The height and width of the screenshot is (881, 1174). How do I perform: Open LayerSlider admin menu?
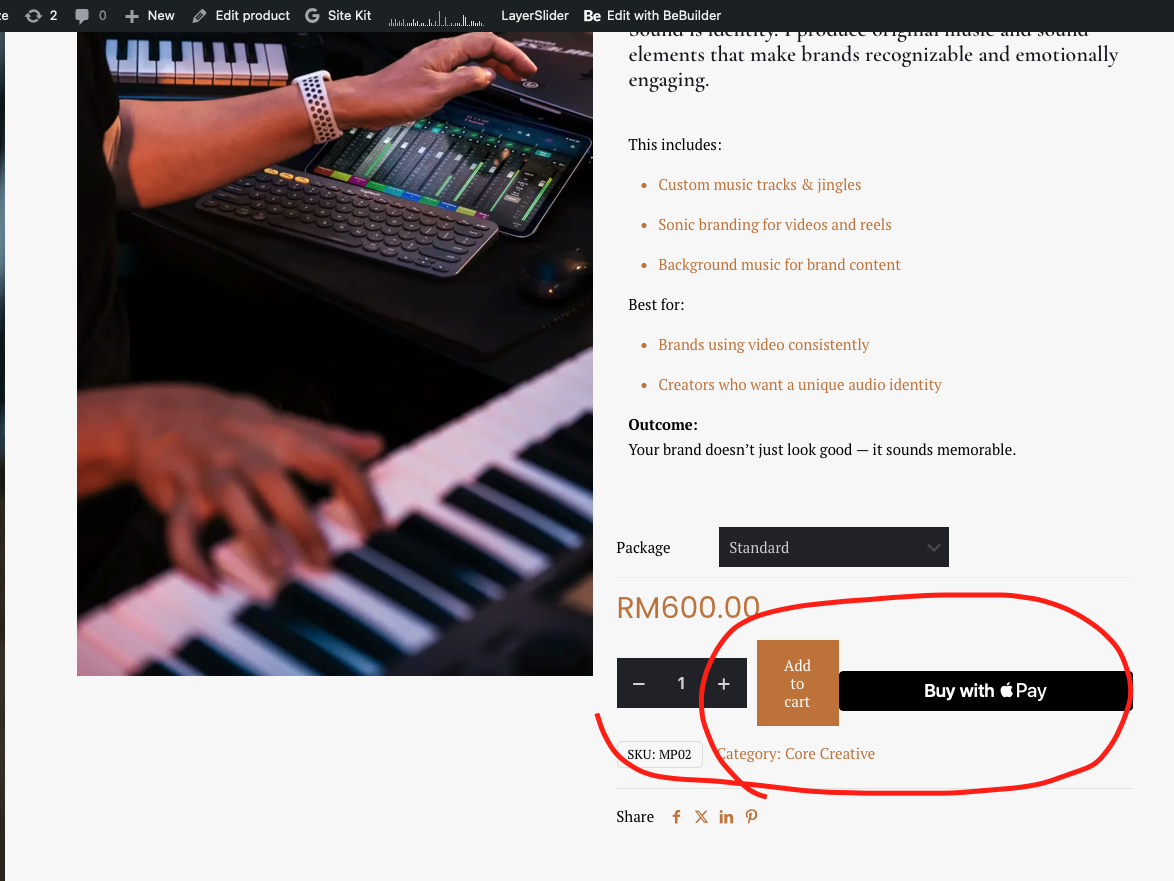click(535, 16)
